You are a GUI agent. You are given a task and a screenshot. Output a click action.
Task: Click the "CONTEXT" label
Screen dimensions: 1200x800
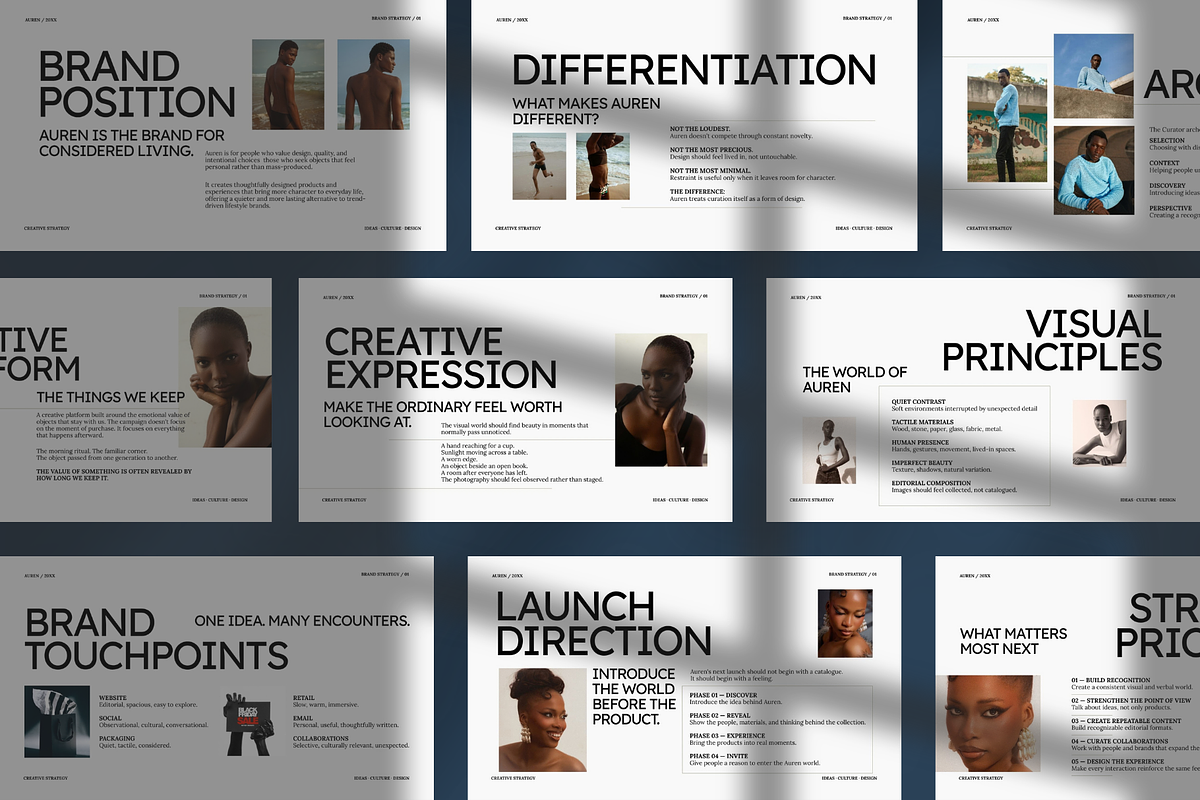pyautogui.click(x=1165, y=163)
